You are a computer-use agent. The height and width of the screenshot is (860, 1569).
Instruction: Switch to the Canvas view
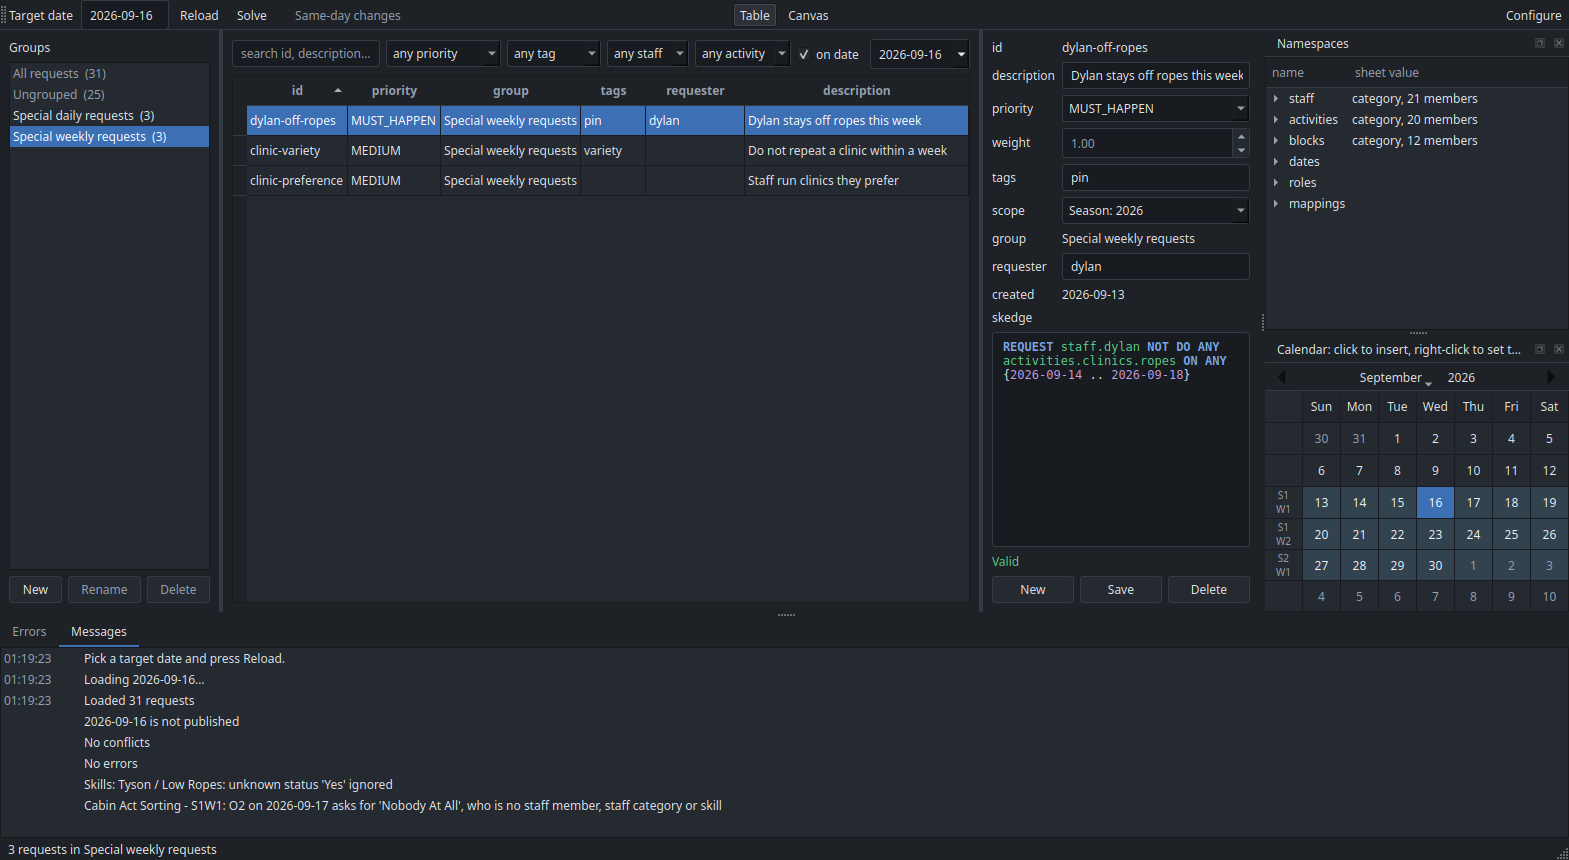coord(808,15)
